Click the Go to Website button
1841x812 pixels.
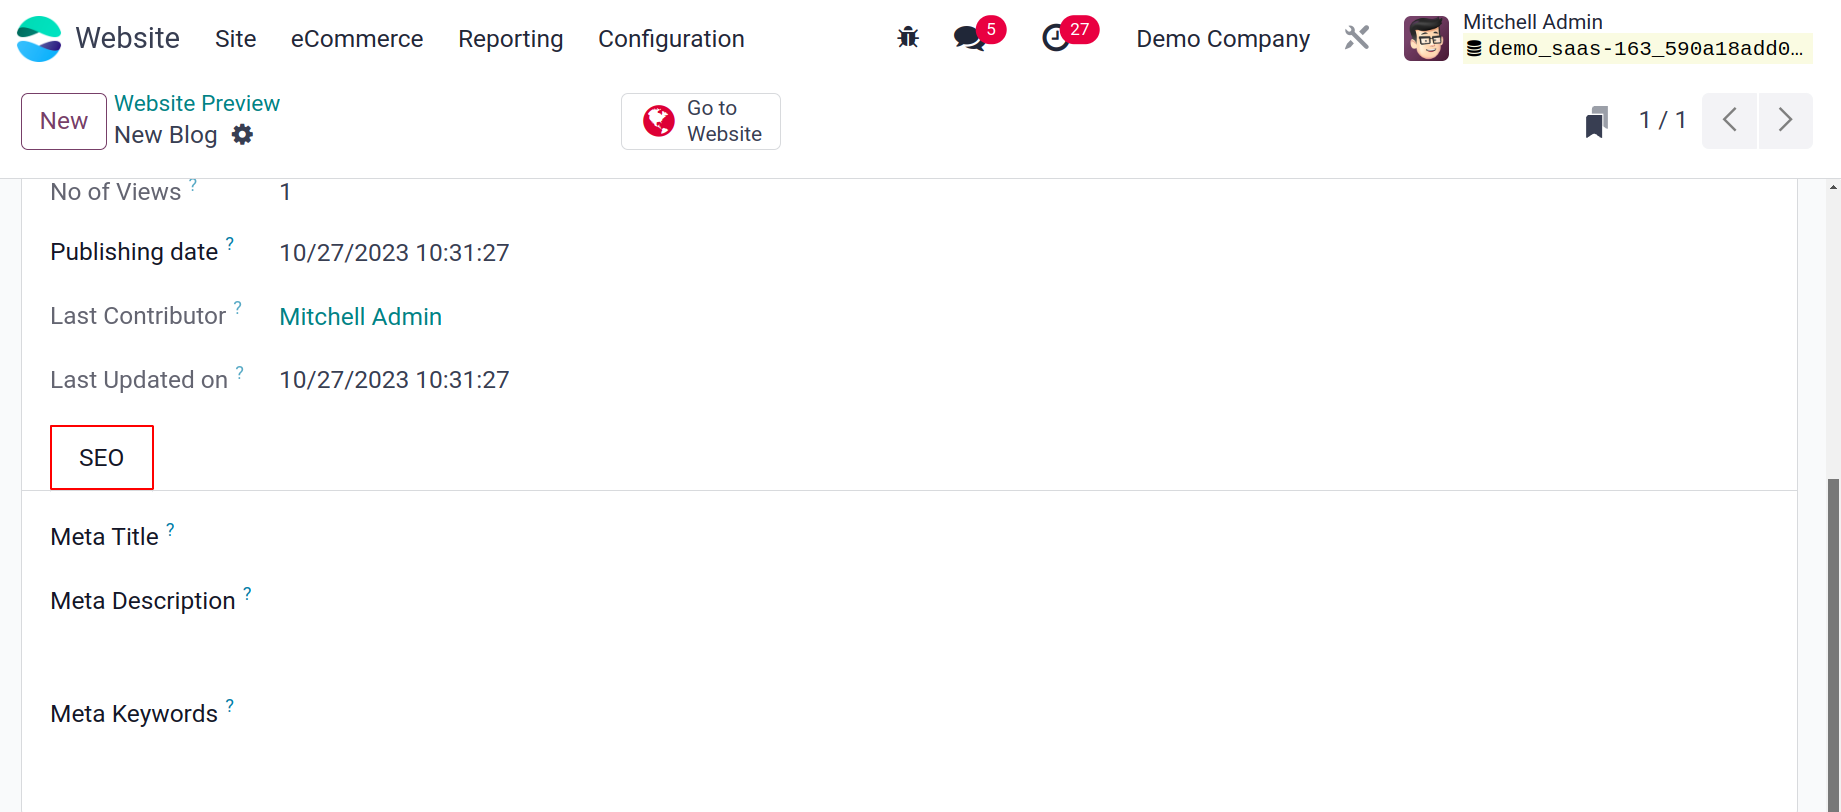[701, 121]
